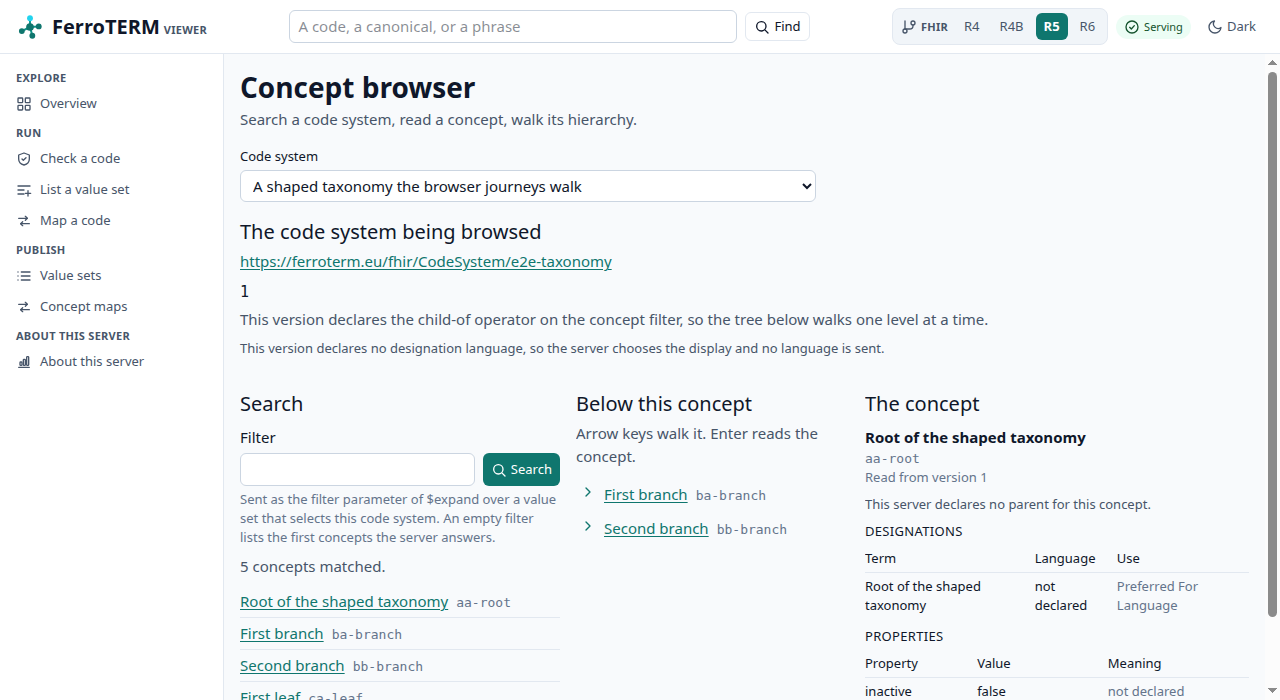Click the ba-branch code in tree
Viewport: 1280px width, 700px height.
pyautogui.click(x=731, y=496)
